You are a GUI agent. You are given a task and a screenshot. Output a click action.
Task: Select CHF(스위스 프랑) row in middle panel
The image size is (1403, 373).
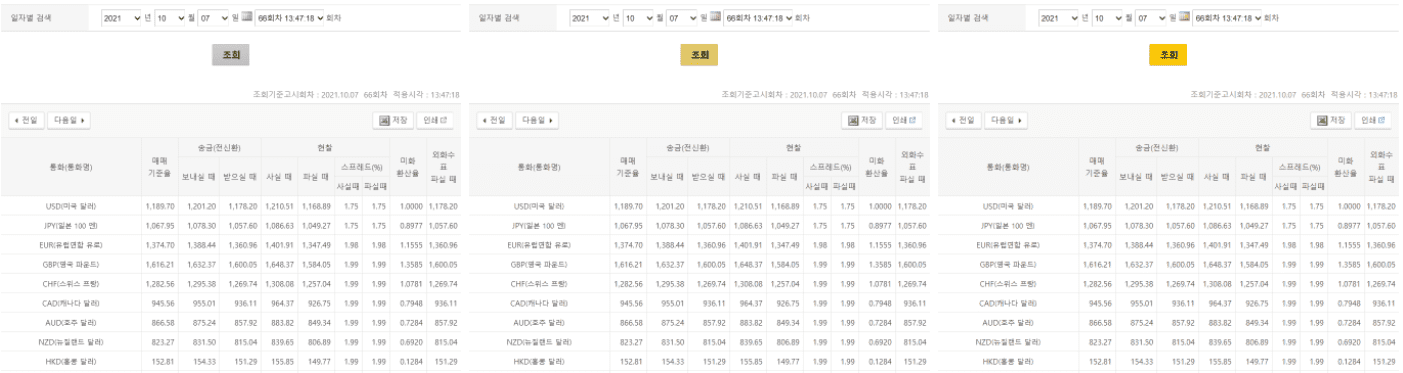pos(698,284)
